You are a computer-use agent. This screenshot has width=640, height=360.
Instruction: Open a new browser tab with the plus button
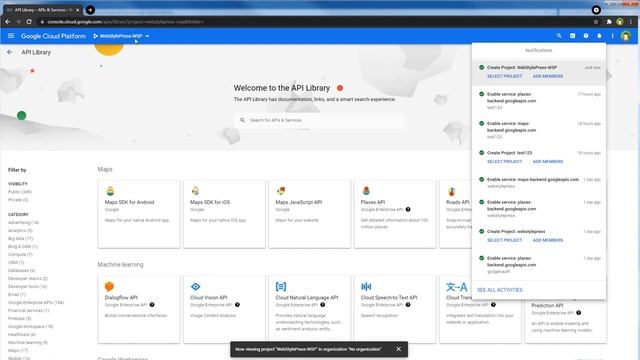coord(90,10)
